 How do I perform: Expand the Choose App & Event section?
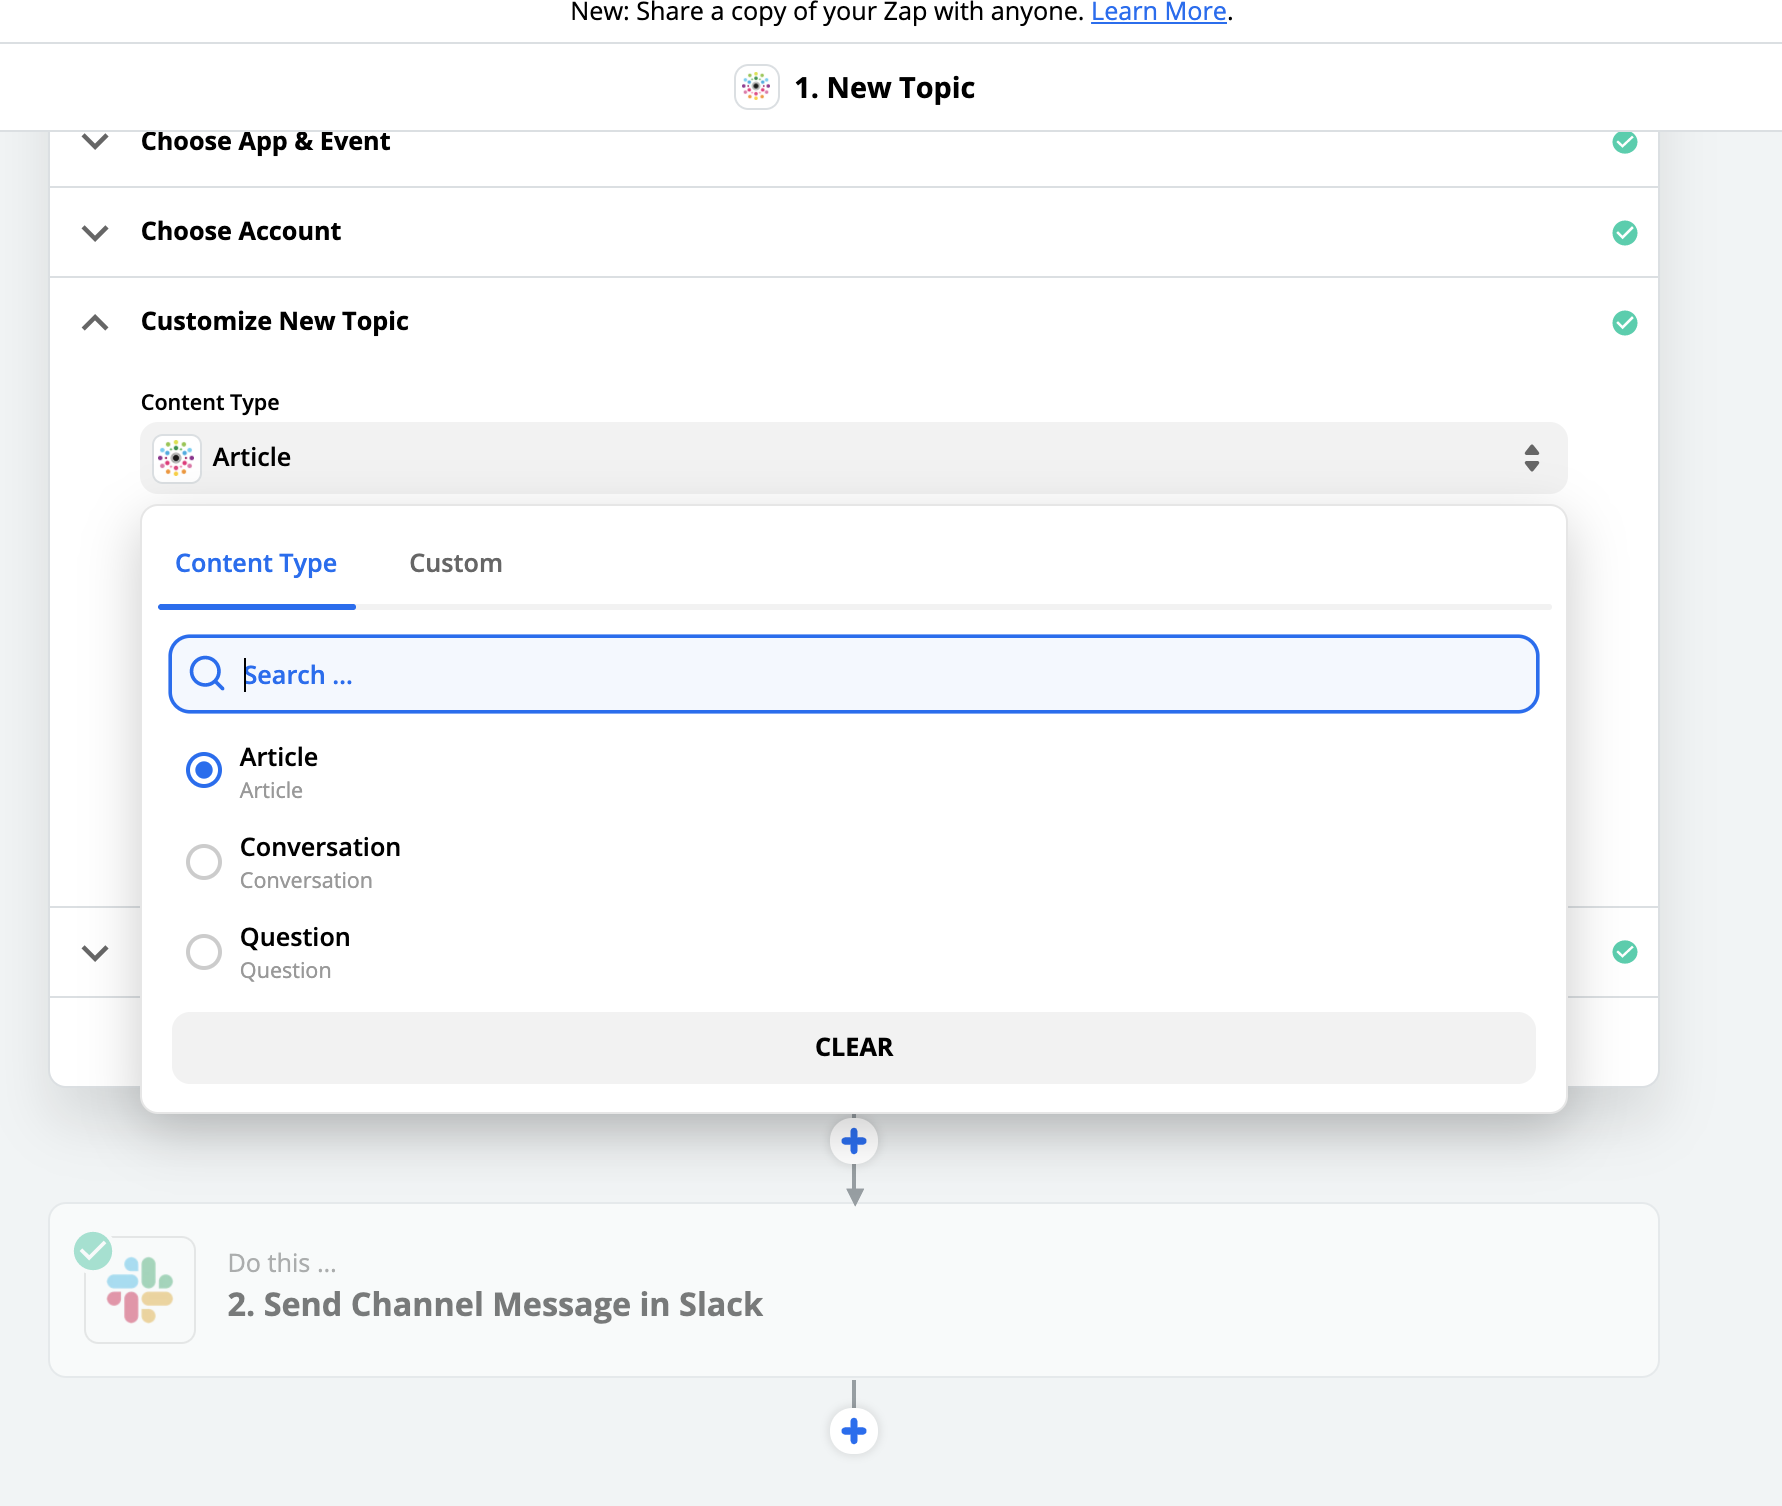pyautogui.click(x=95, y=142)
